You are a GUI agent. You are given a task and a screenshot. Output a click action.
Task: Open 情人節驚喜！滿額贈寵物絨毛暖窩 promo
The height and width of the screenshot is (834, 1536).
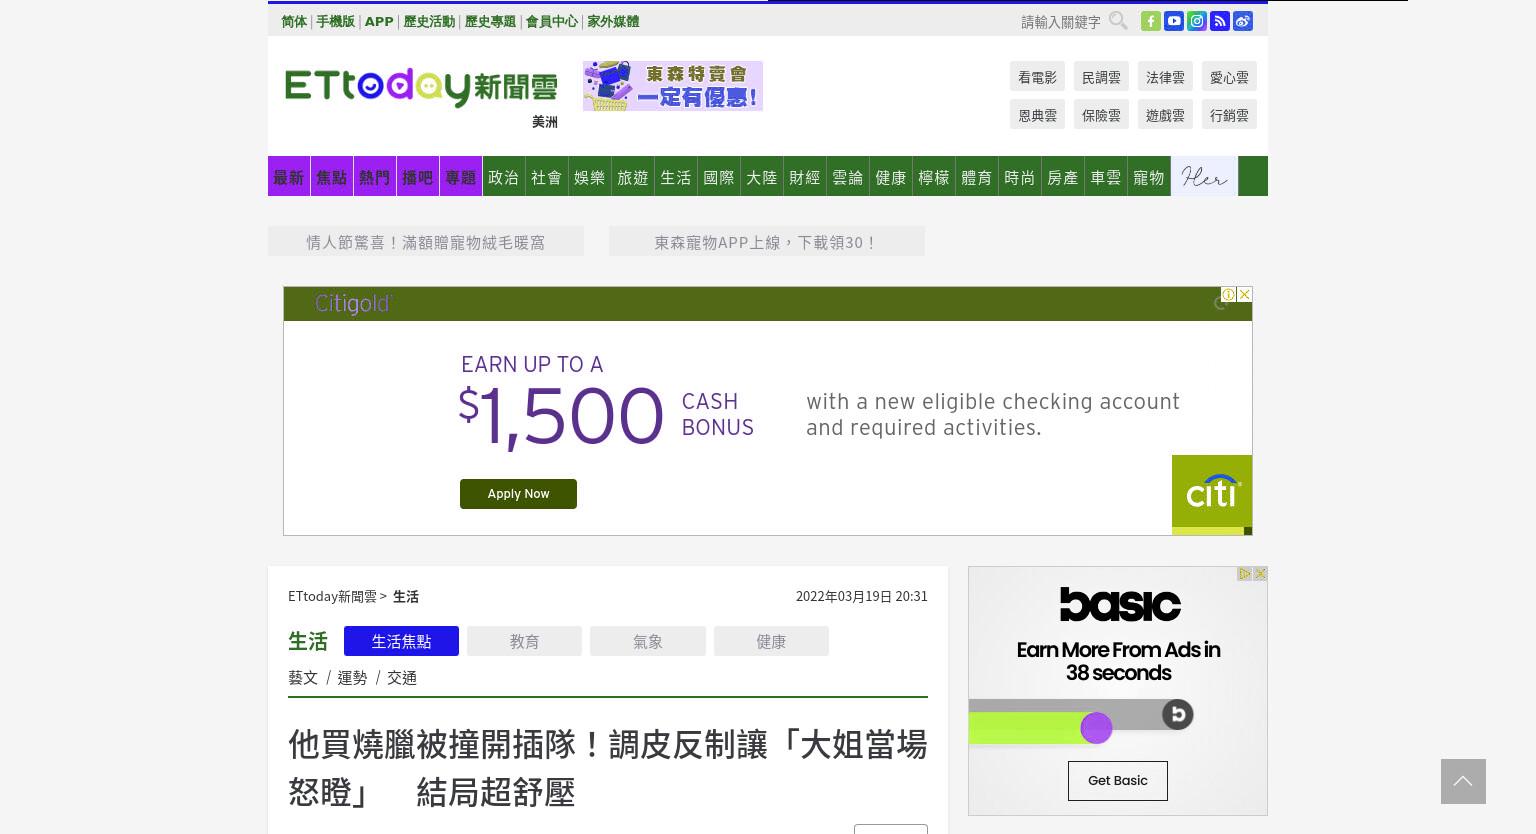click(426, 241)
